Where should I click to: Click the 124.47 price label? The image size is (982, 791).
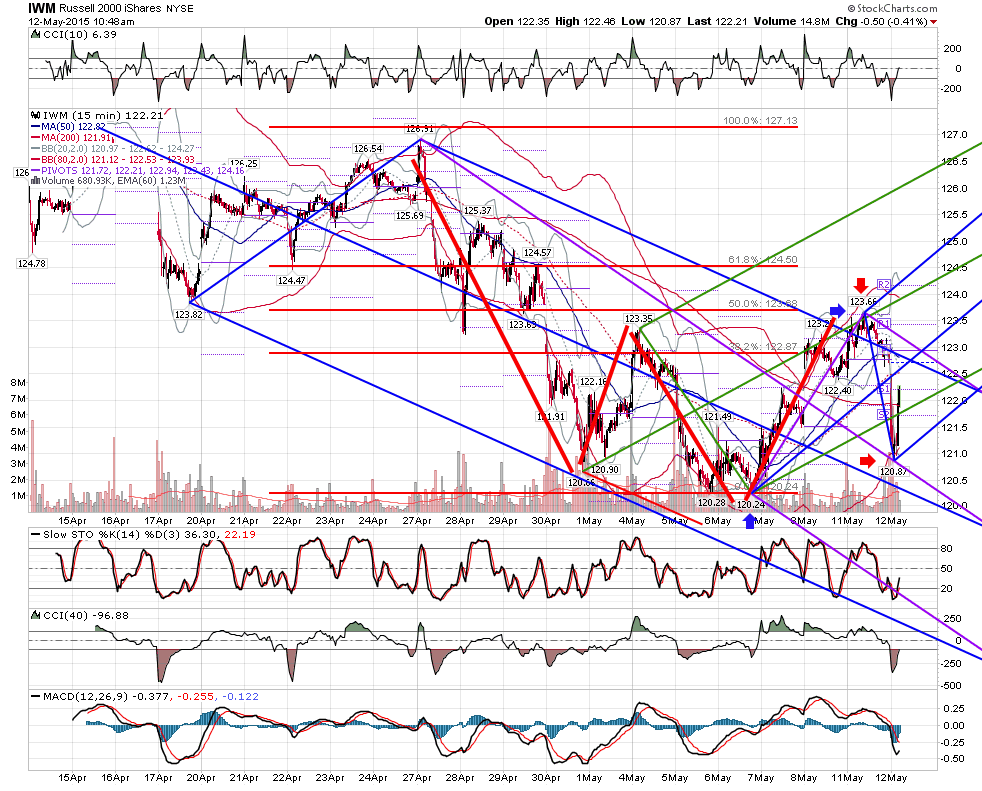[291, 280]
